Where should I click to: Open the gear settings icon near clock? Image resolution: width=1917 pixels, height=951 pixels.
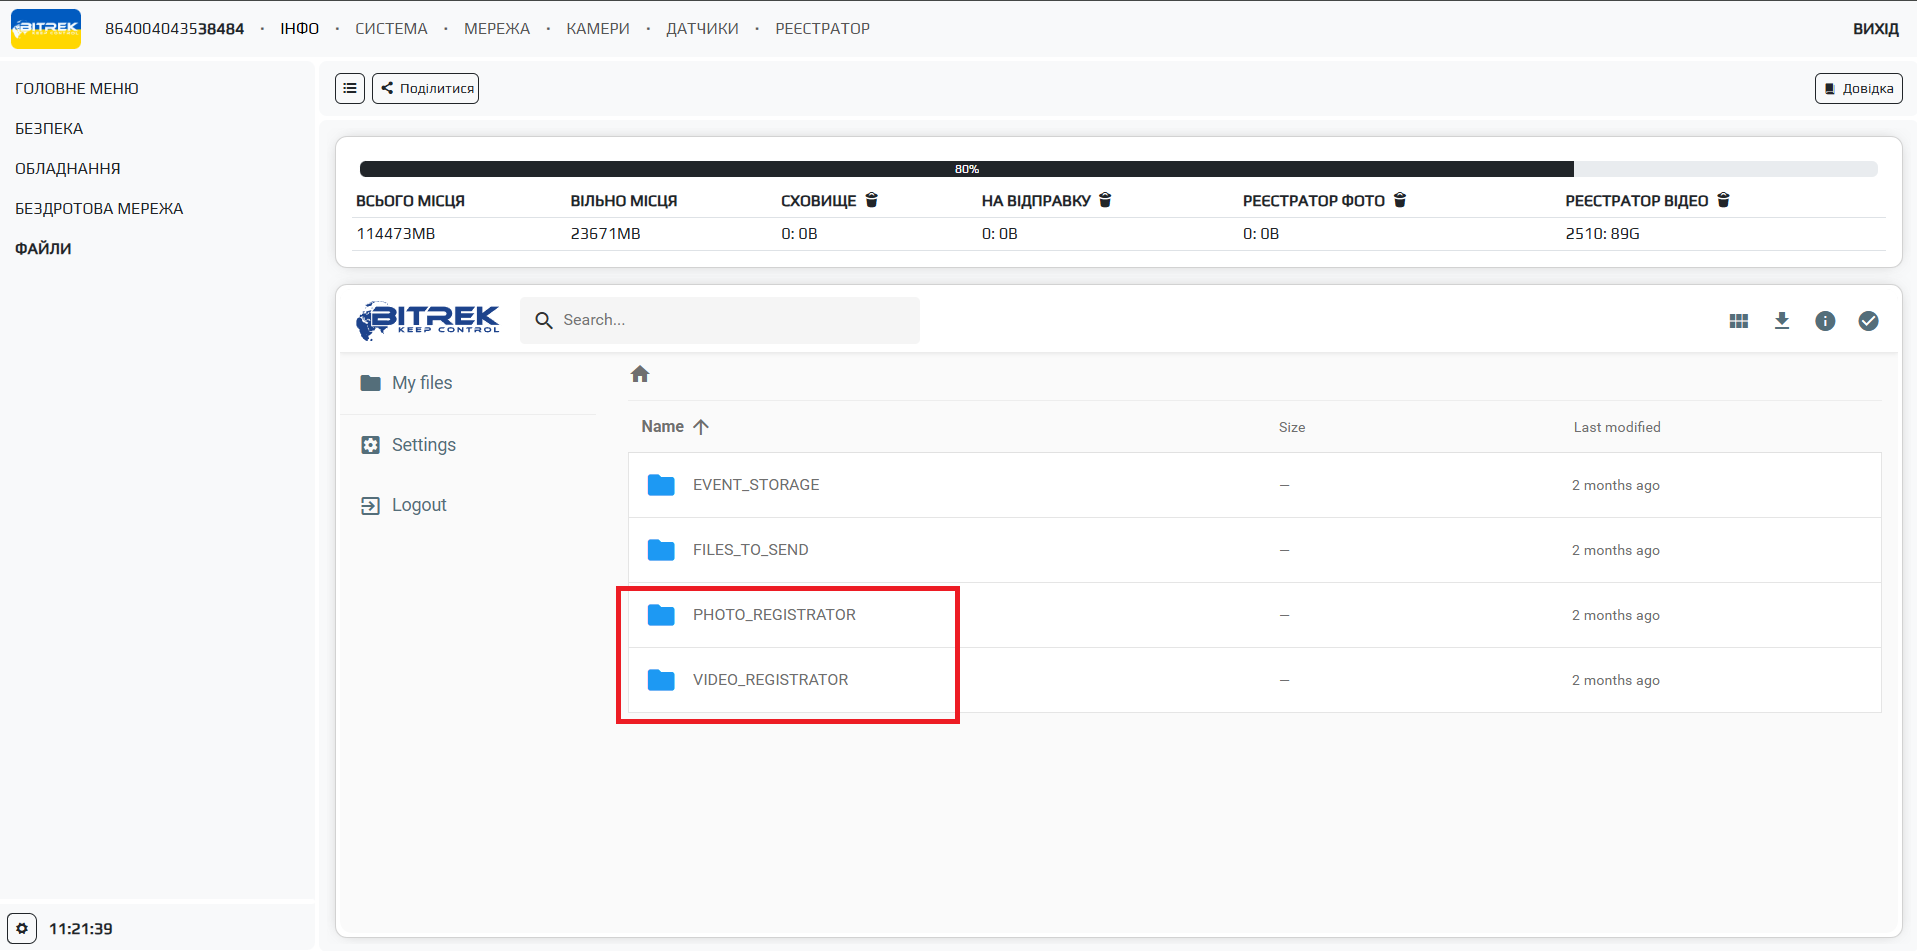22,928
